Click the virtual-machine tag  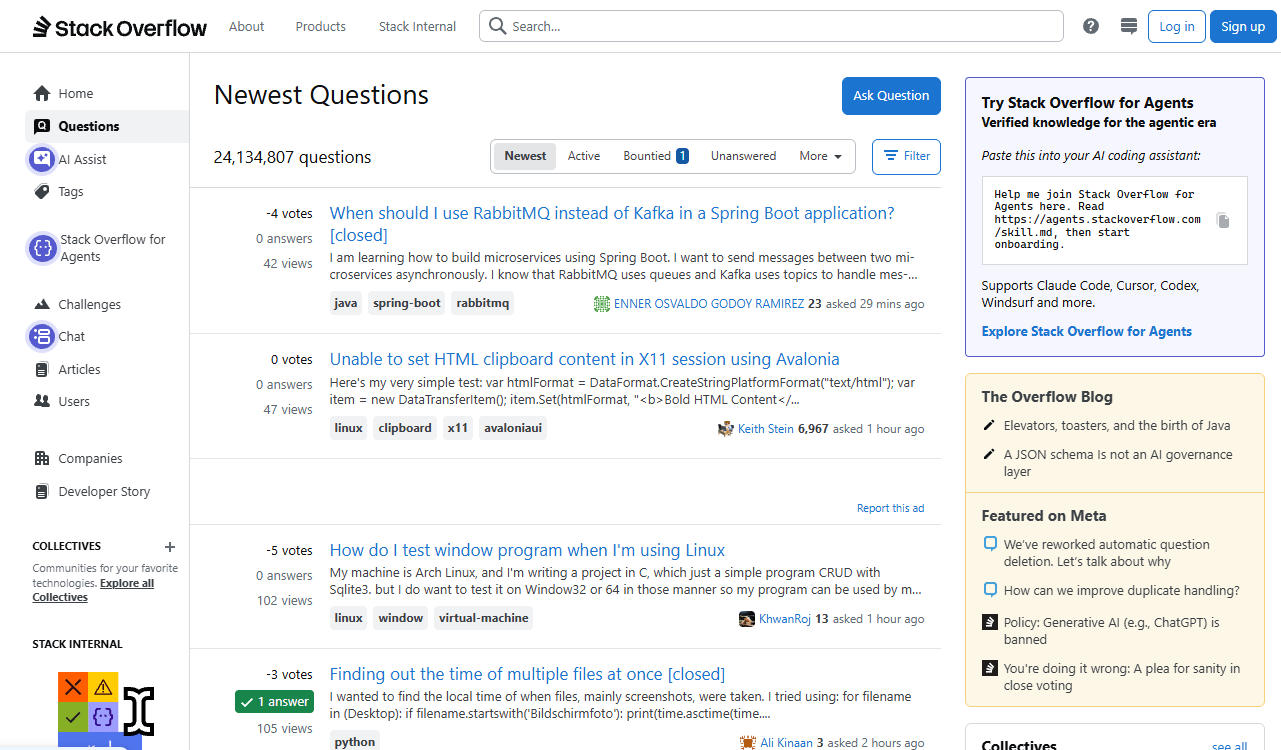pos(483,618)
